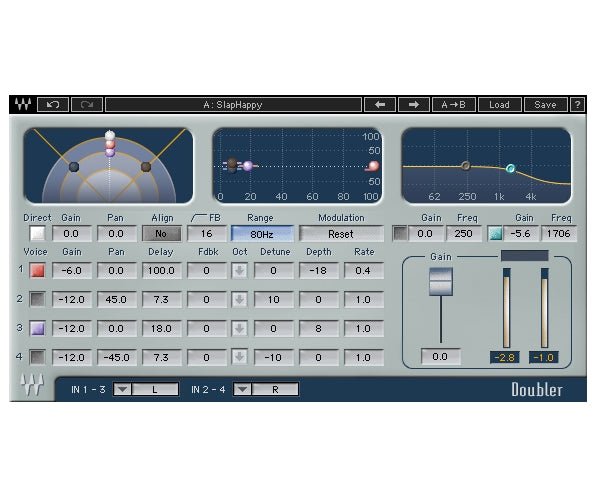Click the FB filter value 16
597x497 pixels.
207,233
